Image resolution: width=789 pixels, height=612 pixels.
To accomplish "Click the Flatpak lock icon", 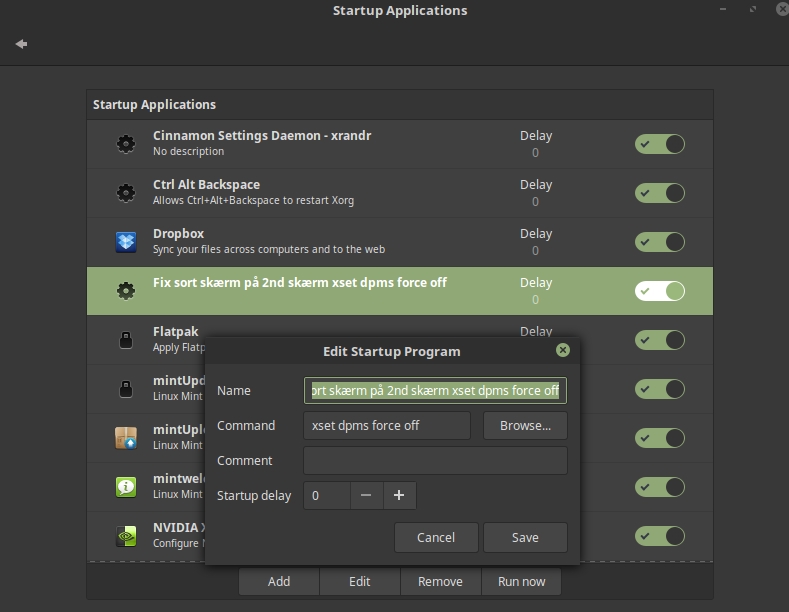I will (x=126, y=340).
